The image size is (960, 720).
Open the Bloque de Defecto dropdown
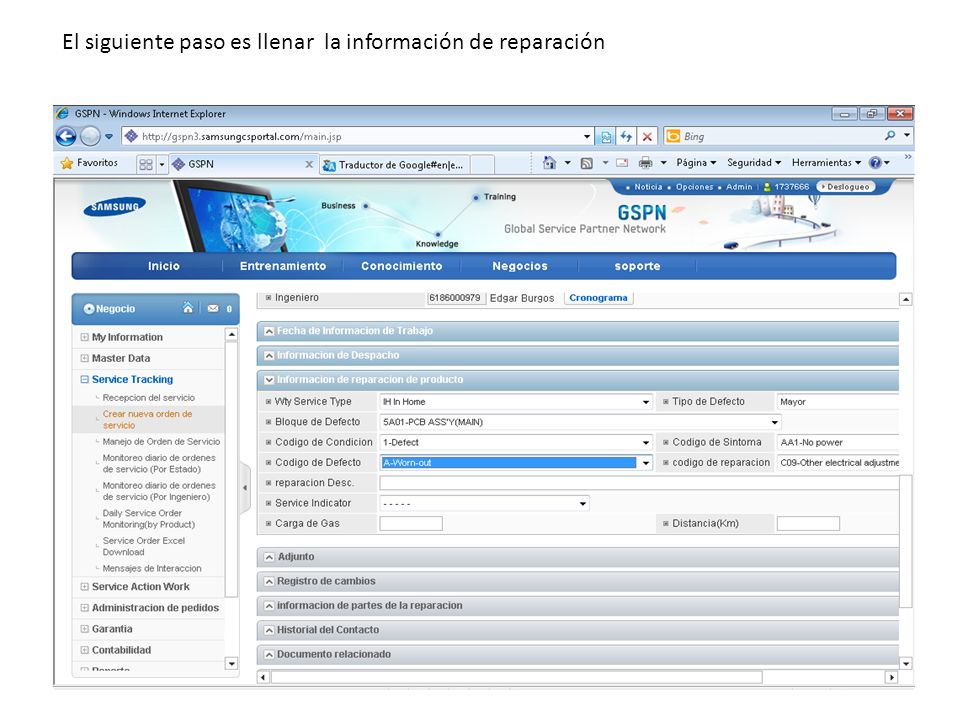pyautogui.click(x=580, y=422)
